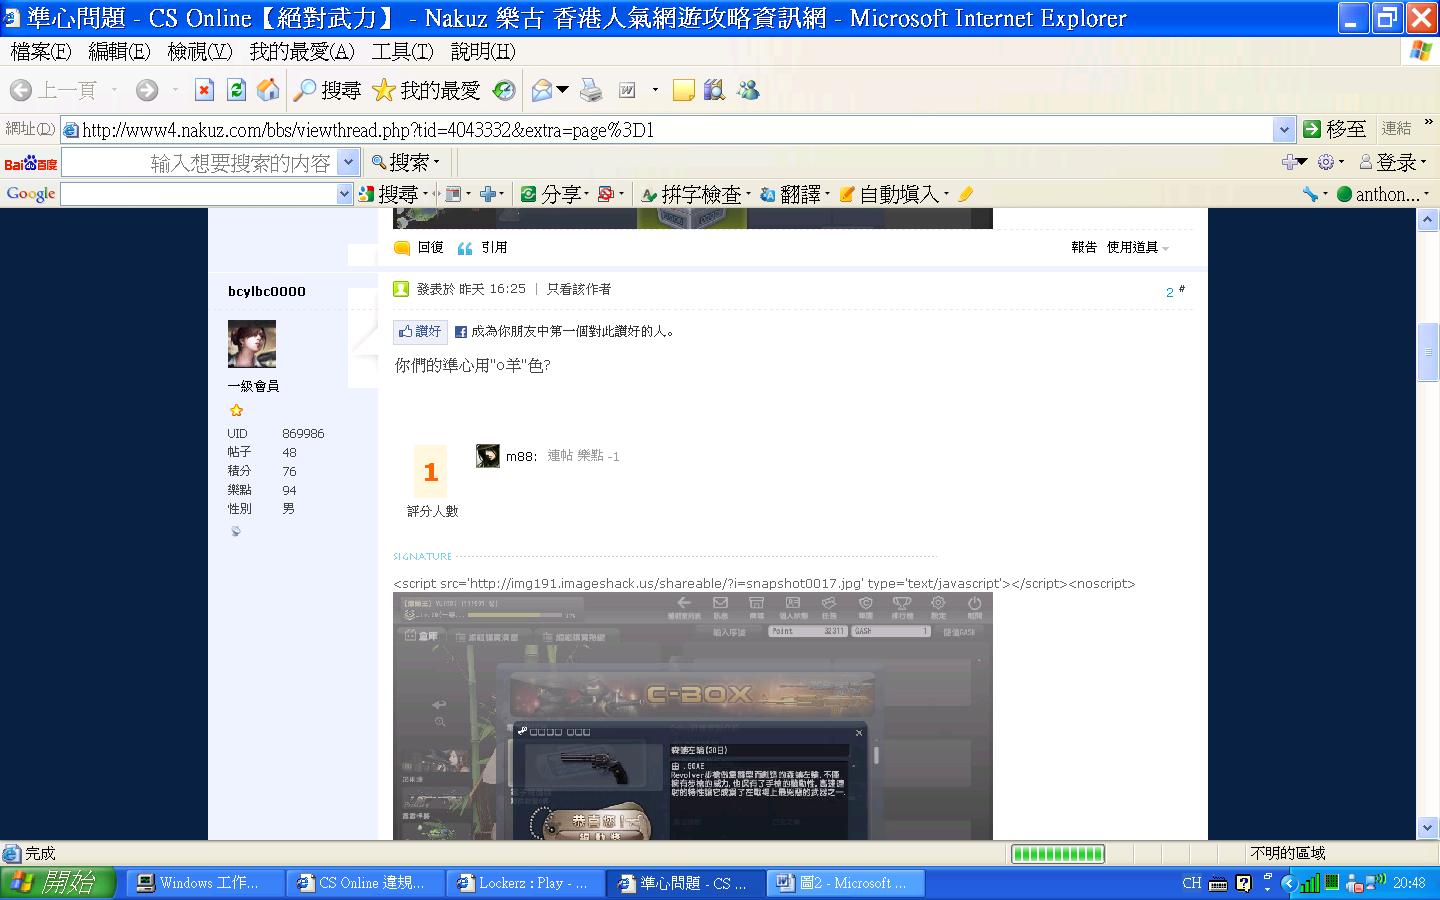Switch to 圖2 - Microsoft Word taskbar window

[x=845, y=883]
